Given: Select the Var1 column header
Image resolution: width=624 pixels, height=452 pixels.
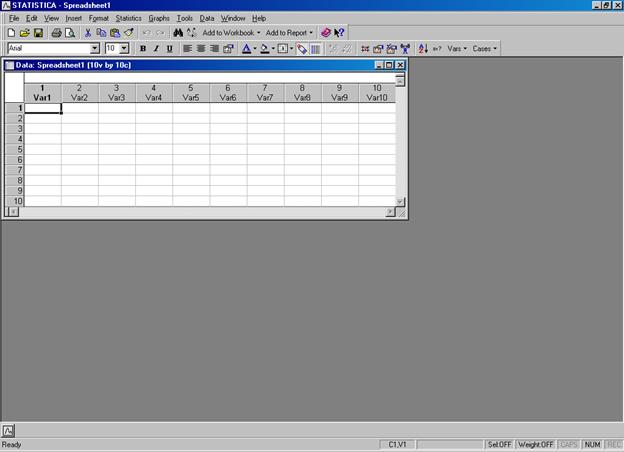Looking at the screenshot, I should coord(43,93).
